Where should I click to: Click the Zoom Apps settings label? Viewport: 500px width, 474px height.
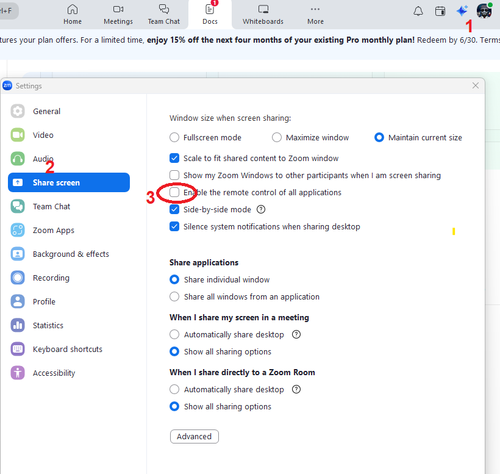coord(53,230)
